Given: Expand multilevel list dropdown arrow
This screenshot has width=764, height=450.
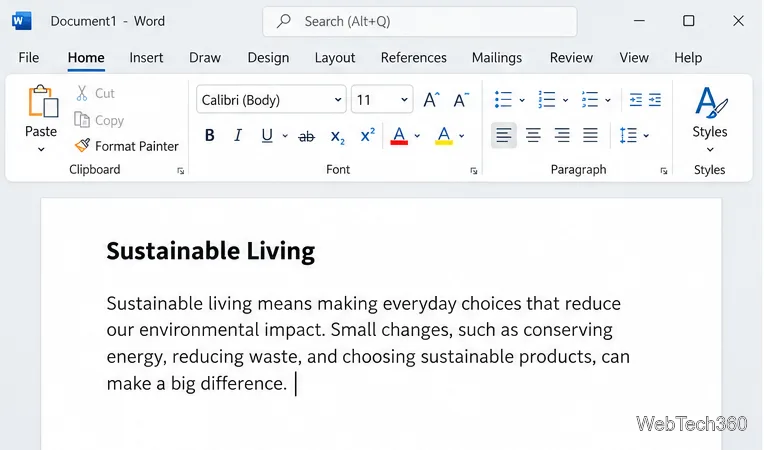Looking at the screenshot, I should pyautogui.click(x=608, y=100).
